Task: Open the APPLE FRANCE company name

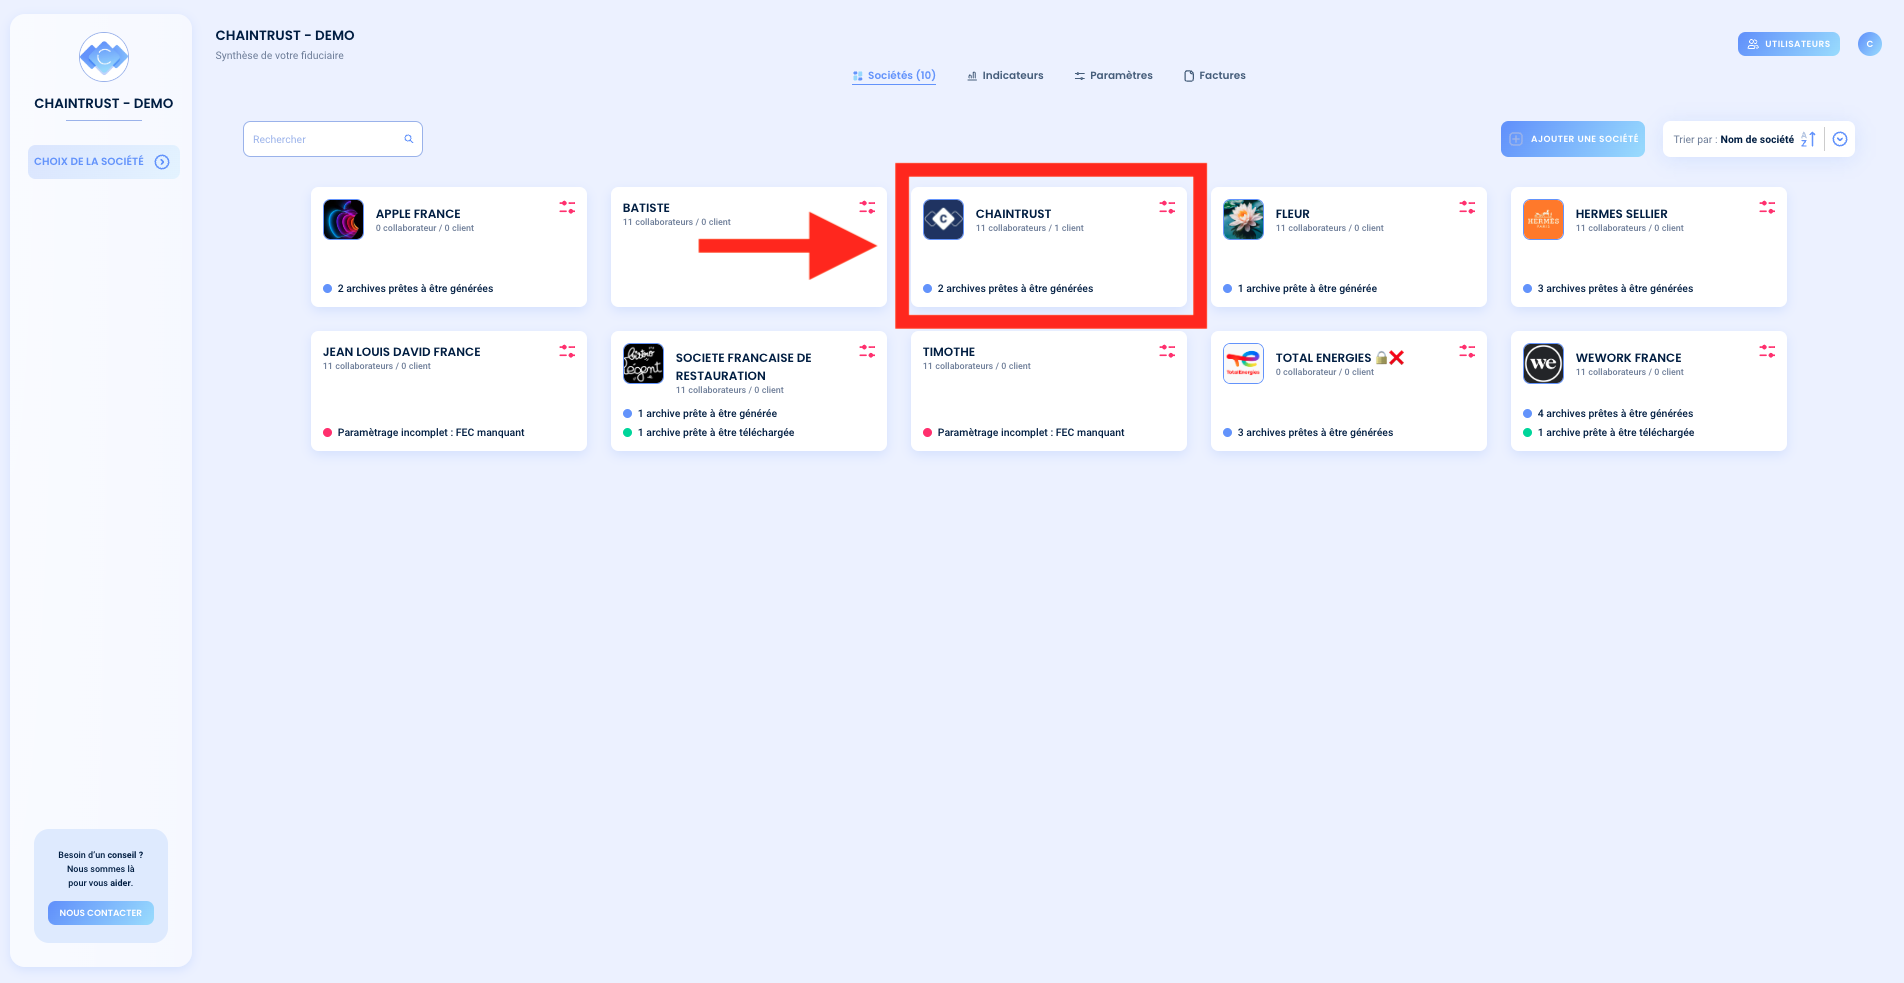Action: 418,214
